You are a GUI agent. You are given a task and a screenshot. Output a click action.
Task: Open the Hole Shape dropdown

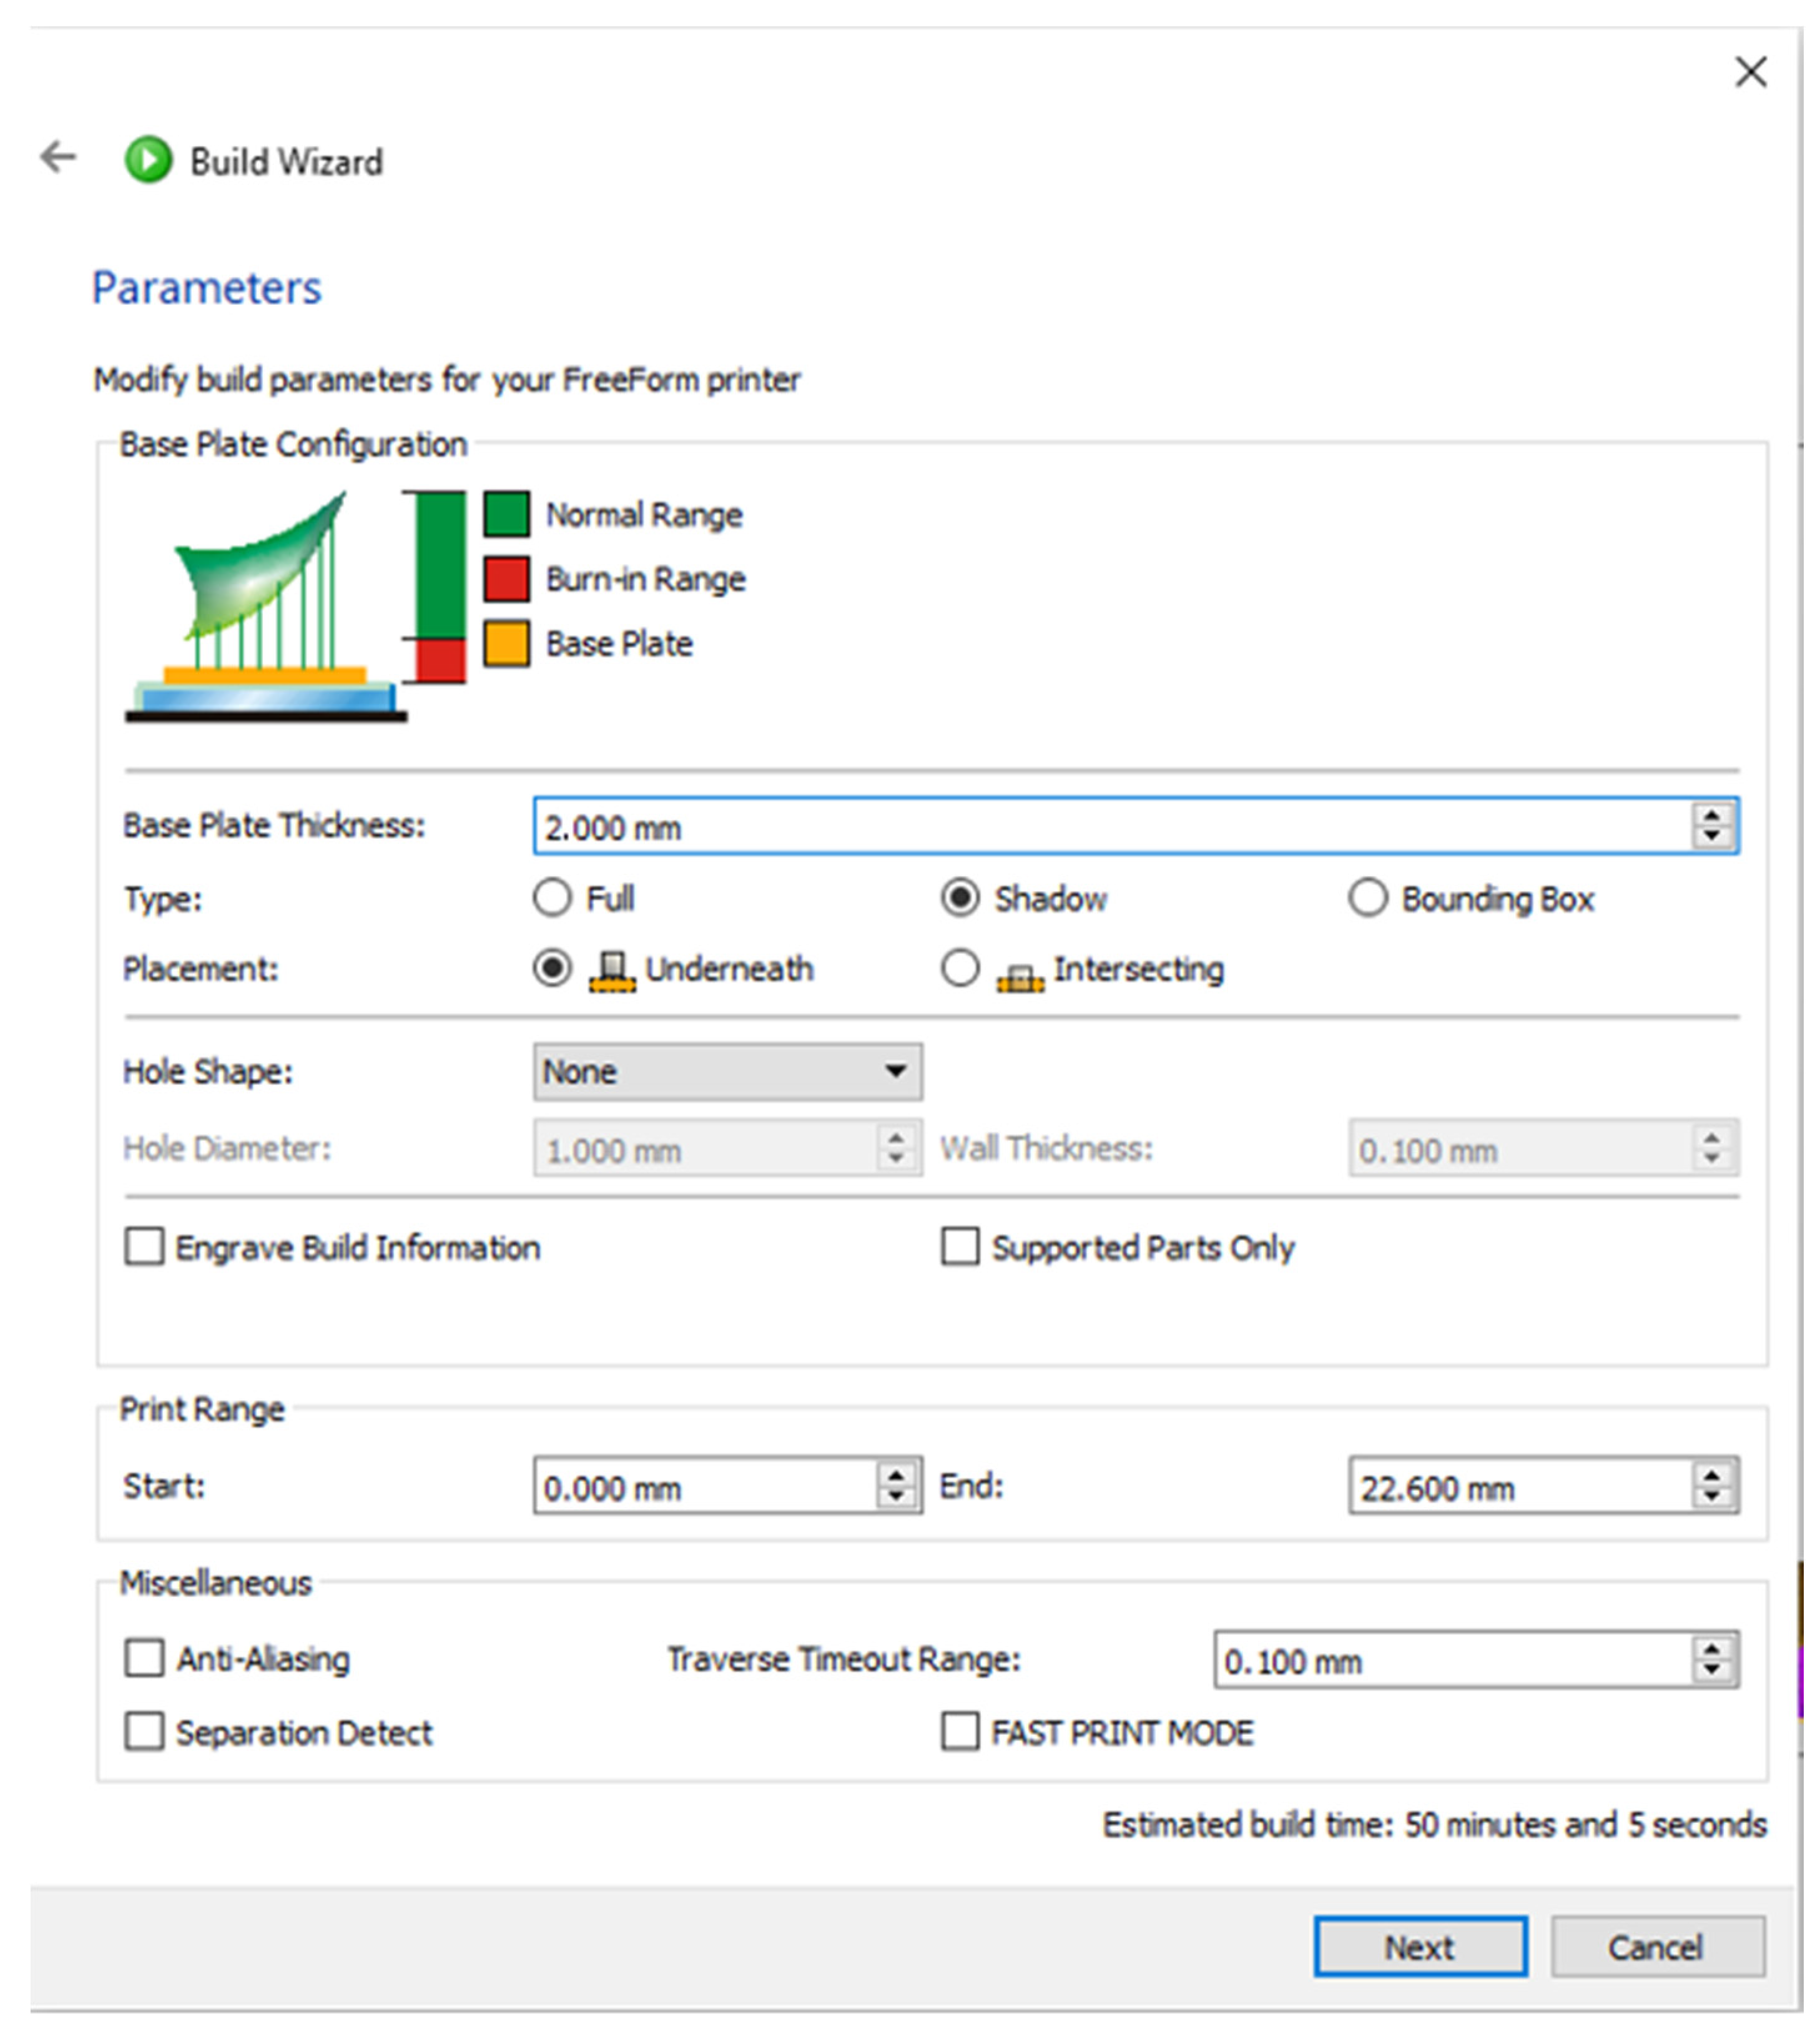pyautogui.click(x=727, y=1072)
